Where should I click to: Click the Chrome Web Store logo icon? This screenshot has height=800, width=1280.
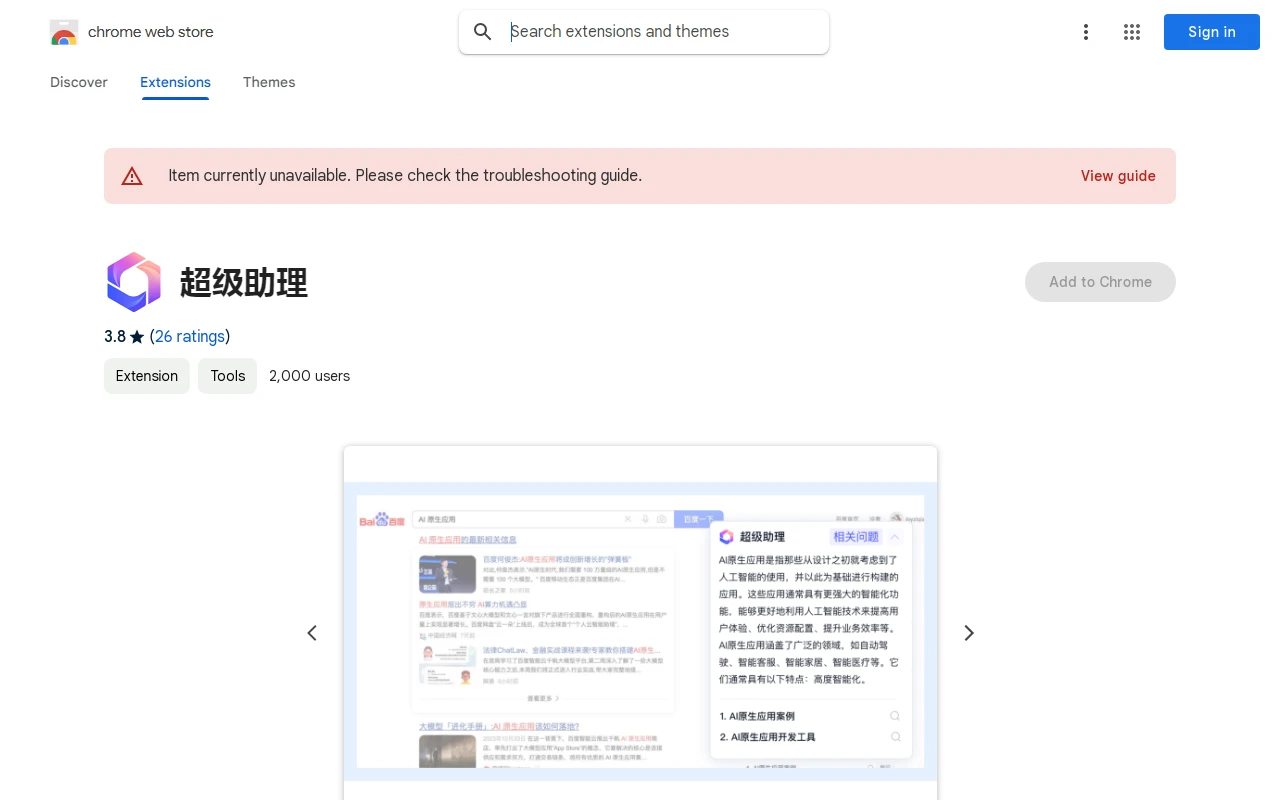[64, 32]
